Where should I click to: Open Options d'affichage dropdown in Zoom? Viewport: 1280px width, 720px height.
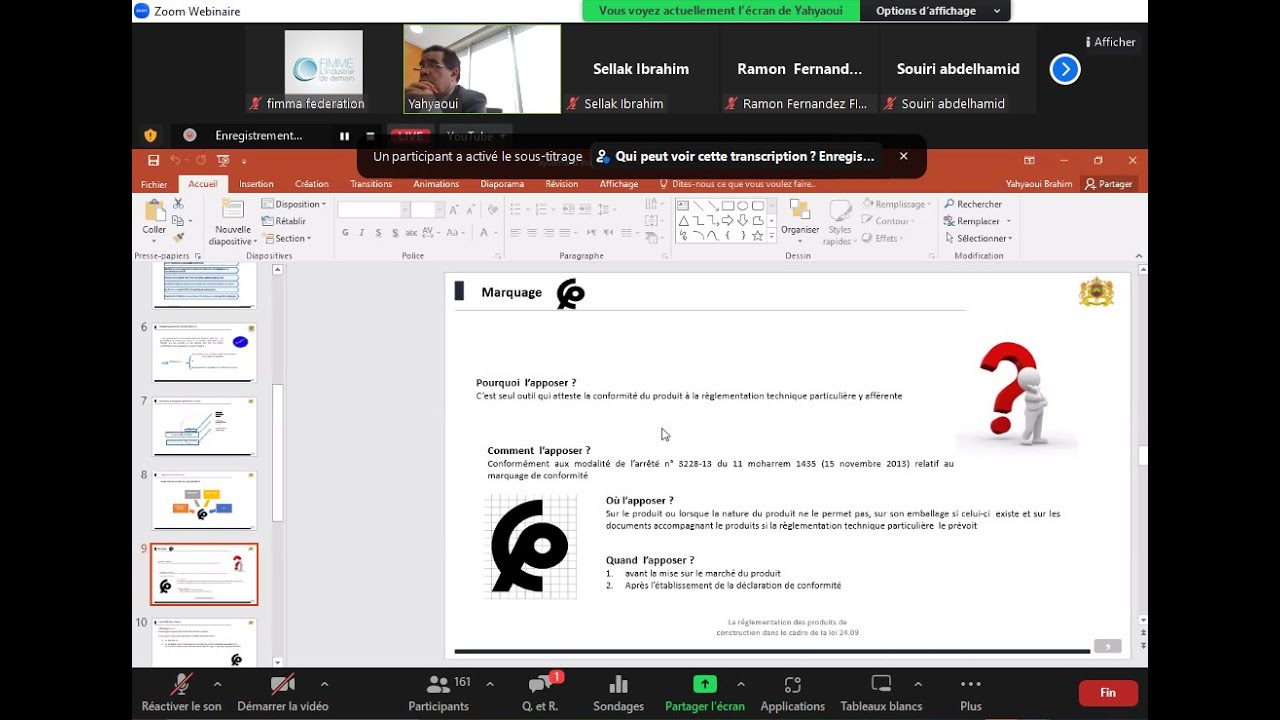[938, 11]
